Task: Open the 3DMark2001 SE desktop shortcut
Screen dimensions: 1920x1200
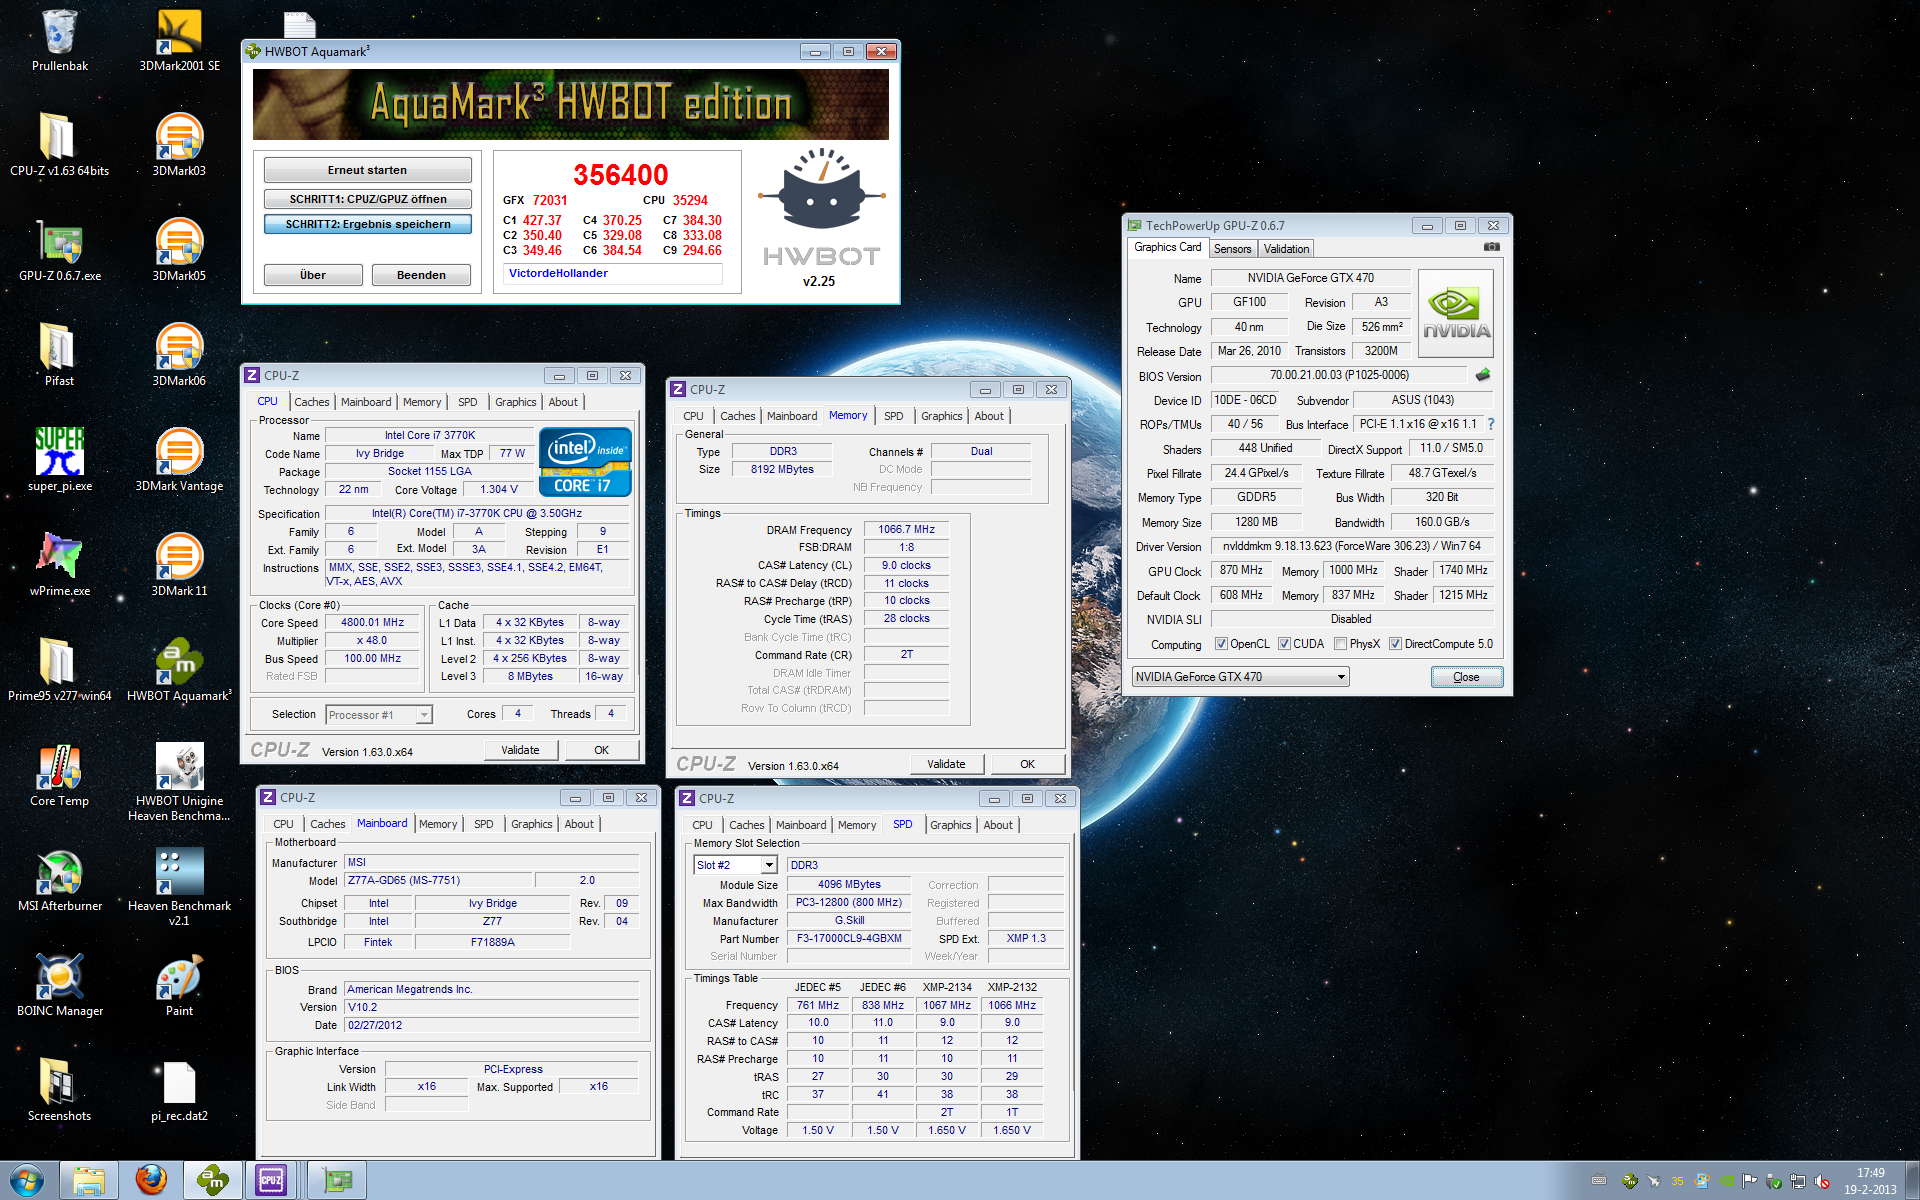Action: click(179, 40)
